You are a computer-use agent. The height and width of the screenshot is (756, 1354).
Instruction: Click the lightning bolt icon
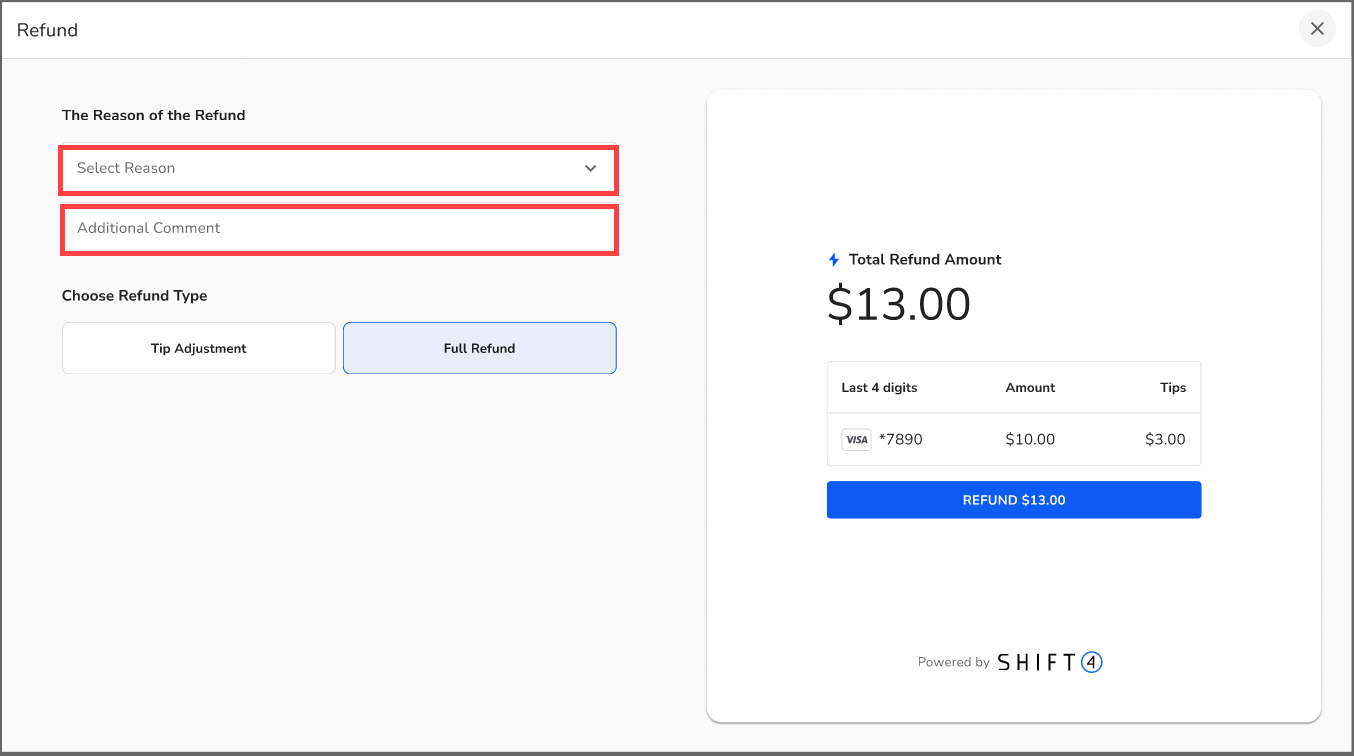(x=834, y=260)
